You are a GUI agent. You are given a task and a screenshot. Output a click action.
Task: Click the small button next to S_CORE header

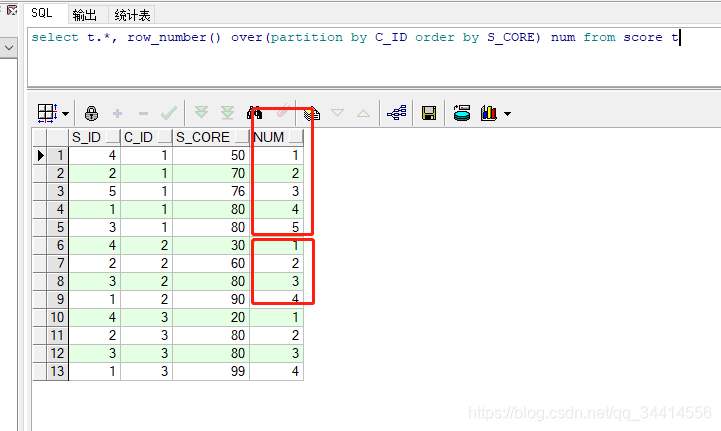click(242, 137)
